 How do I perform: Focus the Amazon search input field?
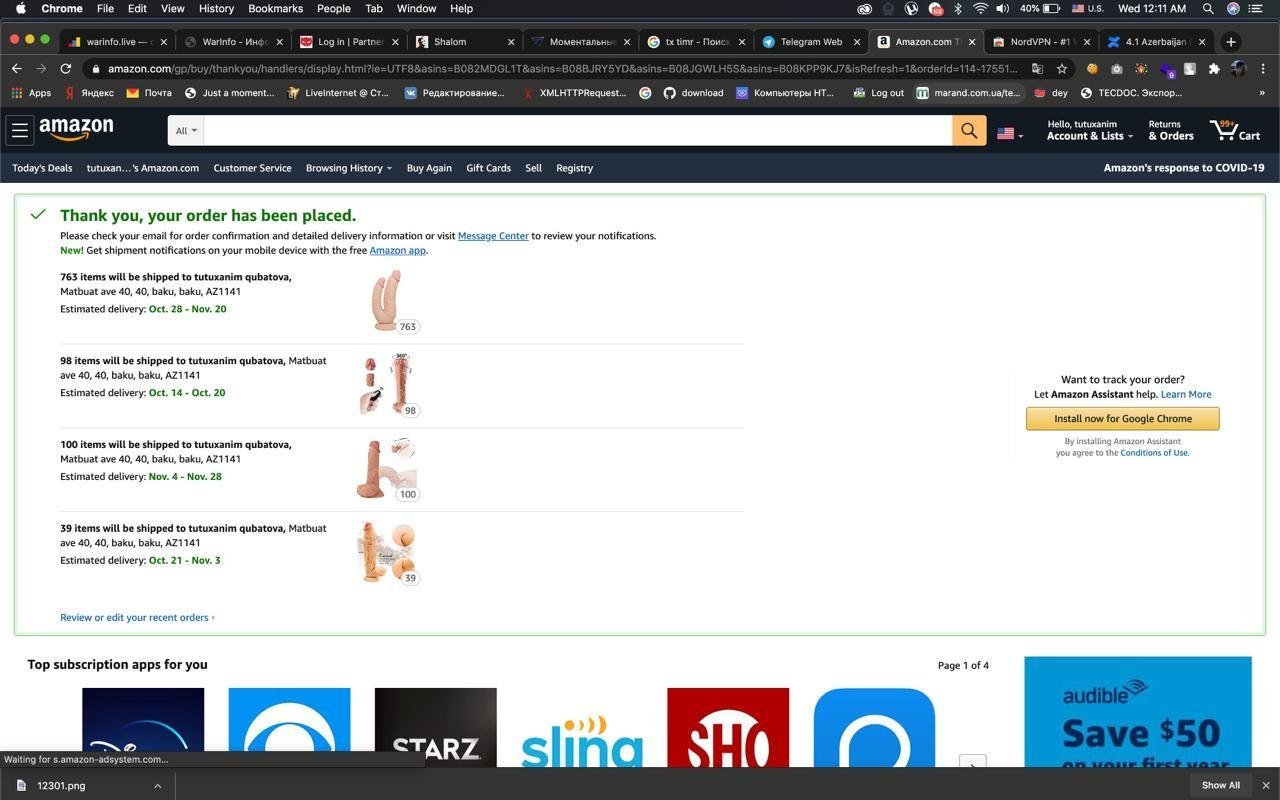[578, 130]
